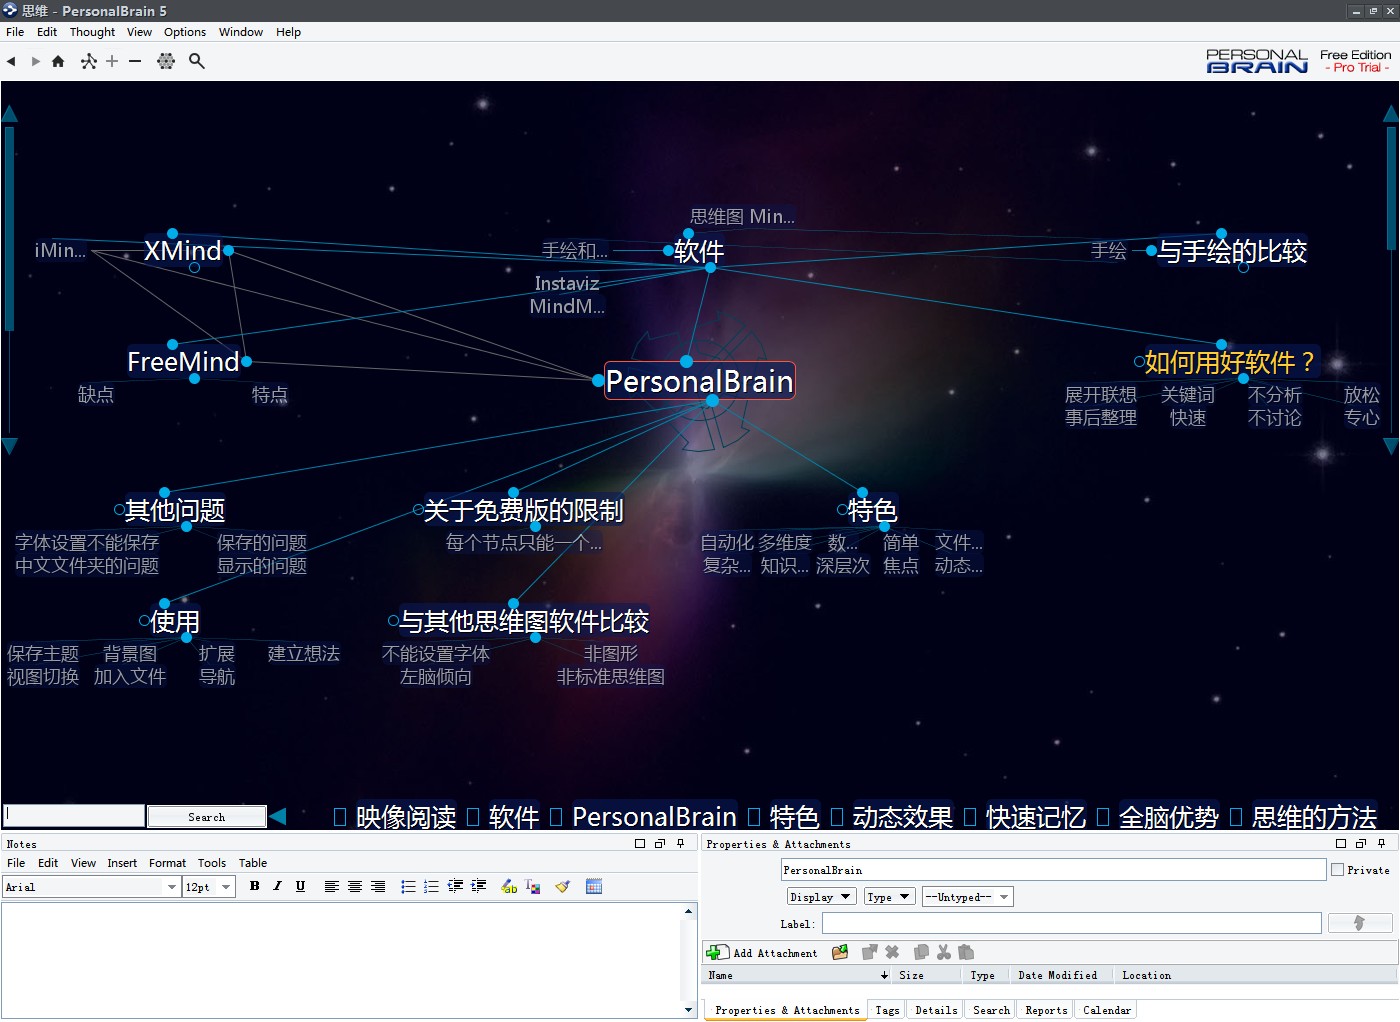This screenshot has width=1400, height=1022.
Task: Switch to the Calendar tab
Action: pos(1107,1010)
